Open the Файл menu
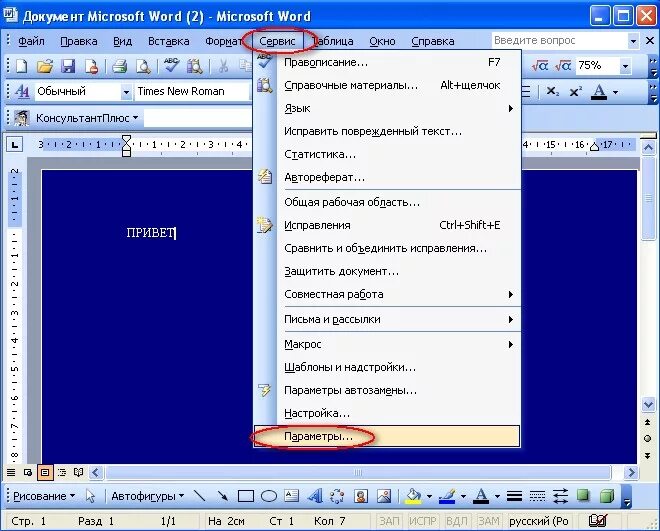 [x=31, y=41]
